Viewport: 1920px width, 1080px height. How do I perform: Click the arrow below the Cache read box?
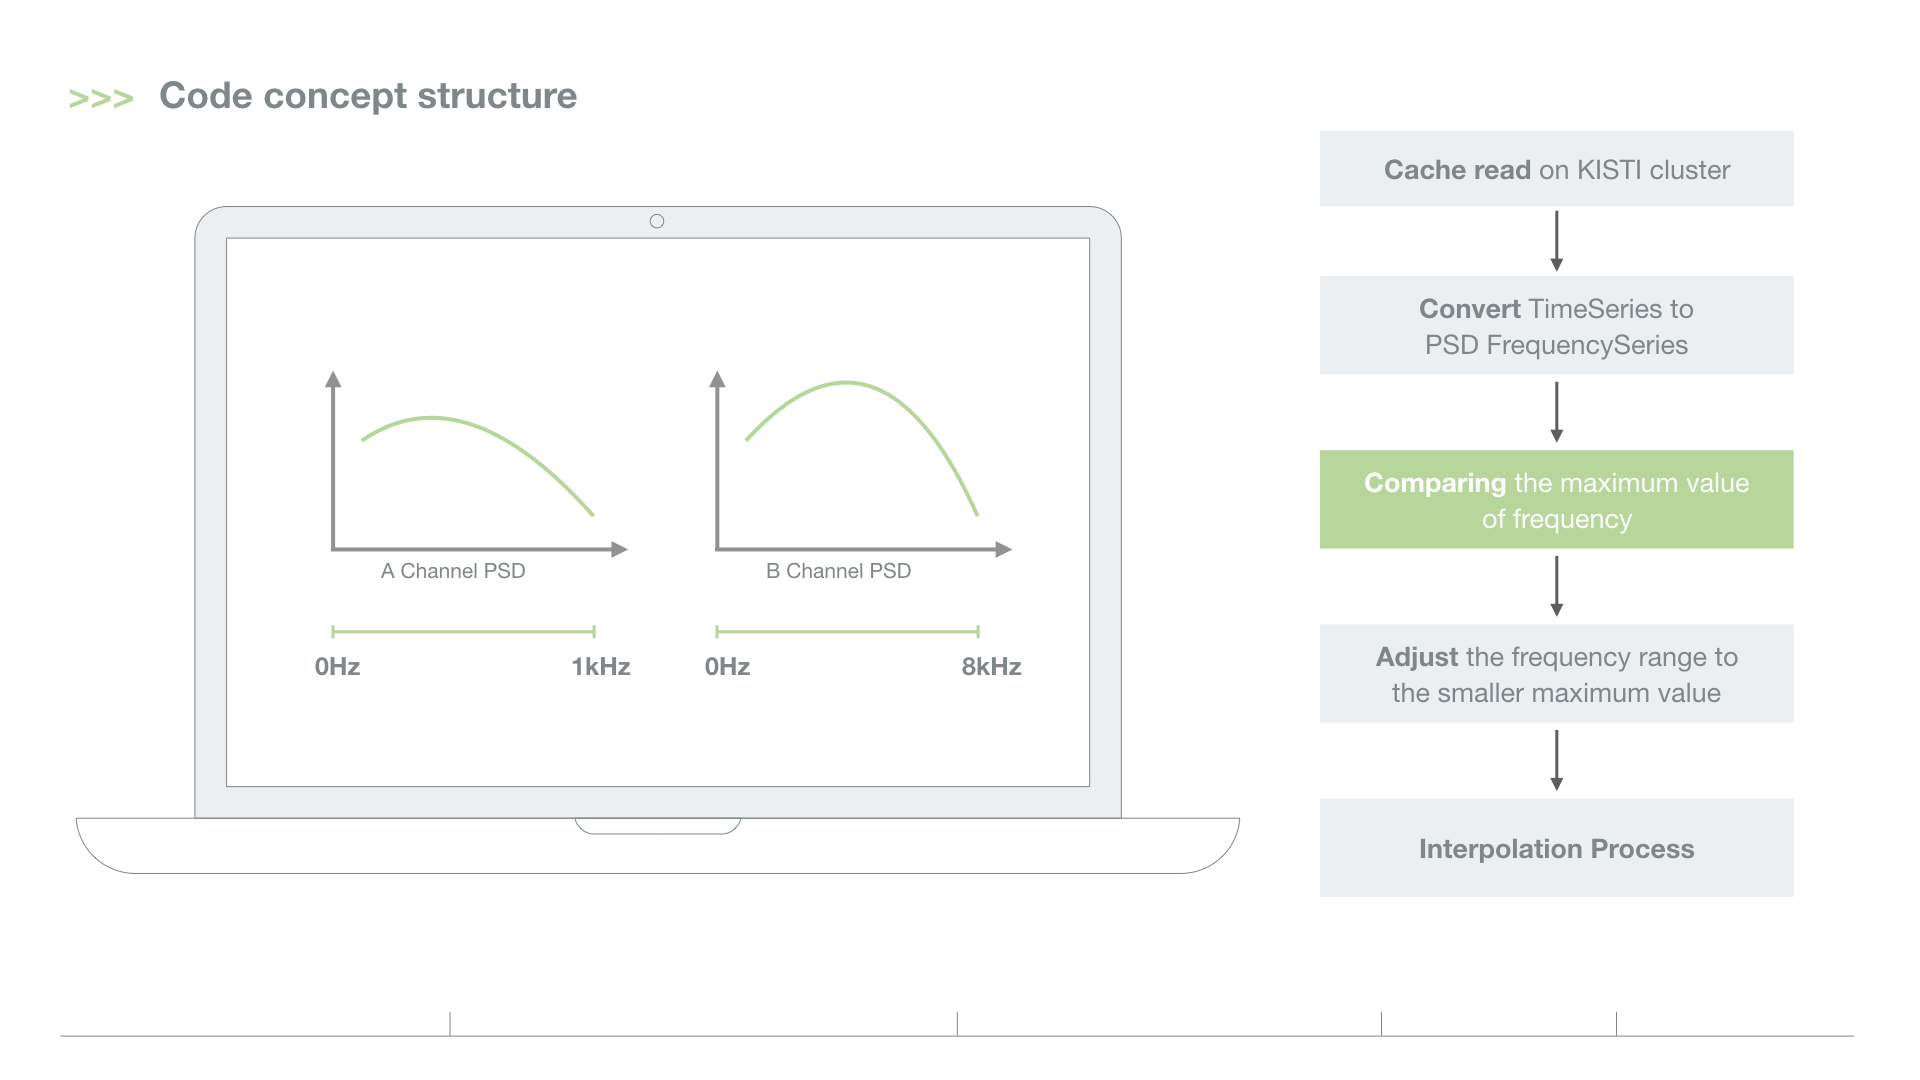(1556, 241)
